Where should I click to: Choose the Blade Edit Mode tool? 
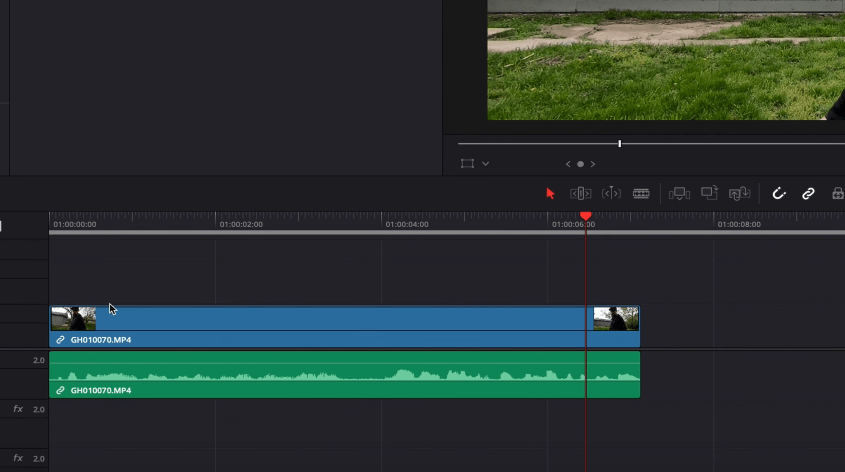tap(641, 193)
